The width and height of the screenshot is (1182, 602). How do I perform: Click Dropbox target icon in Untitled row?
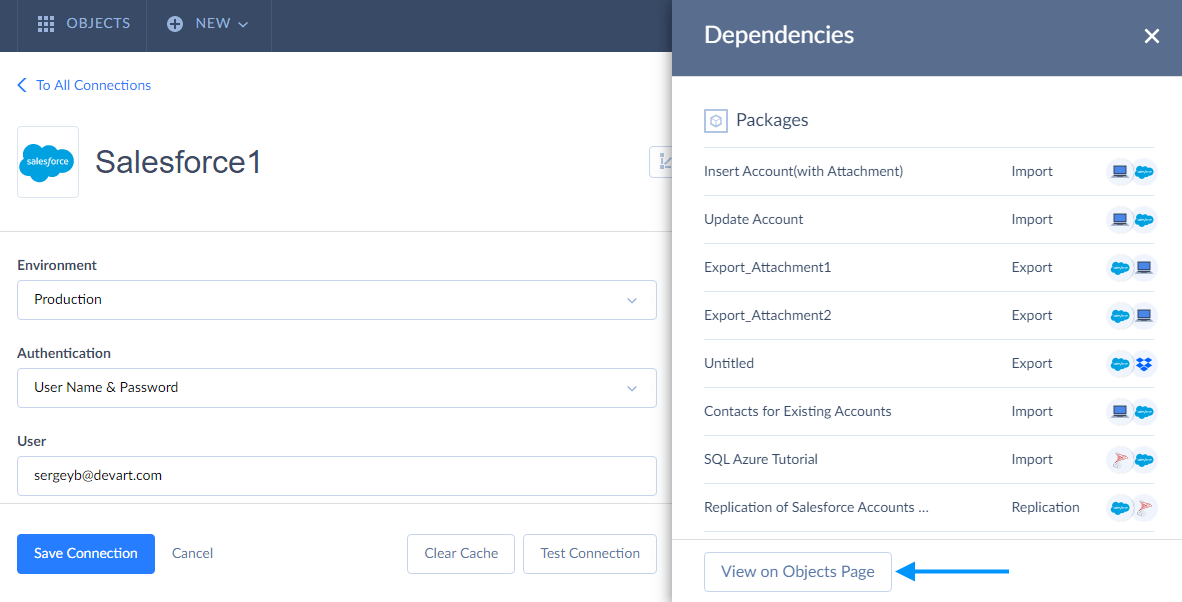(x=1144, y=364)
